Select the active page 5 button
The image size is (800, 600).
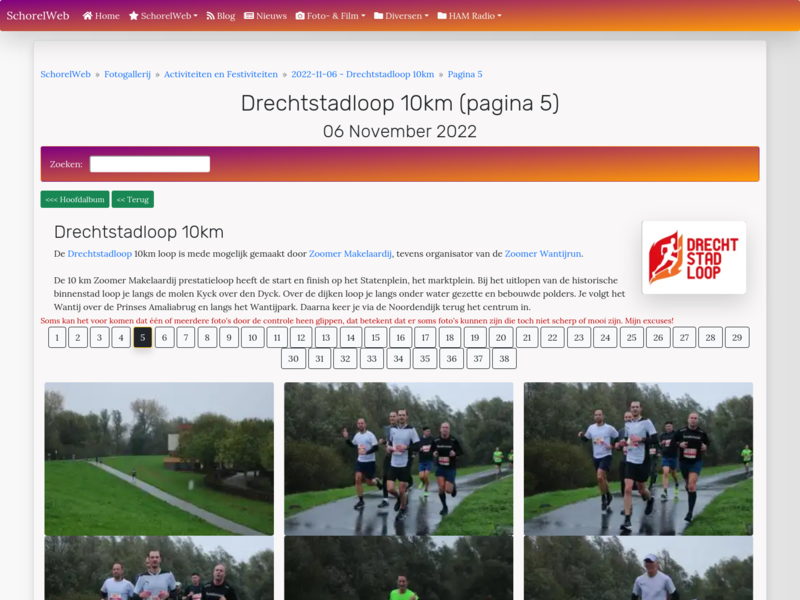click(143, 337)
